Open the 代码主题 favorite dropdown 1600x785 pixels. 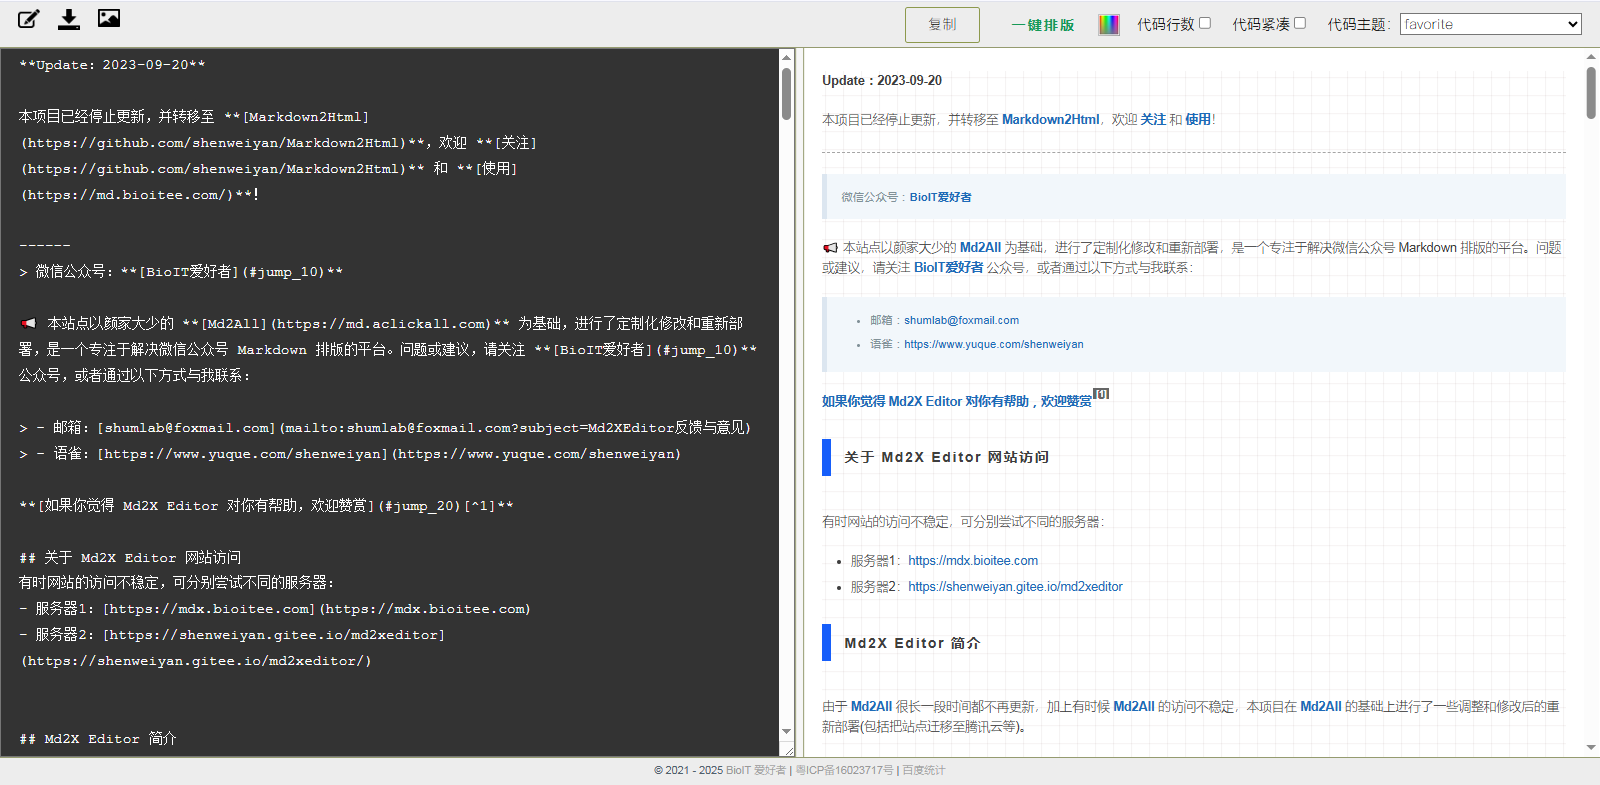1490,24
